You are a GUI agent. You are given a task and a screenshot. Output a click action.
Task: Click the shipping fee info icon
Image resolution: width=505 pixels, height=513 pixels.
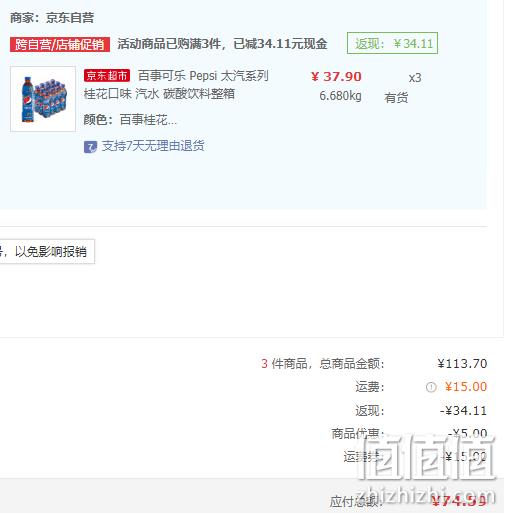coord(431,387)
